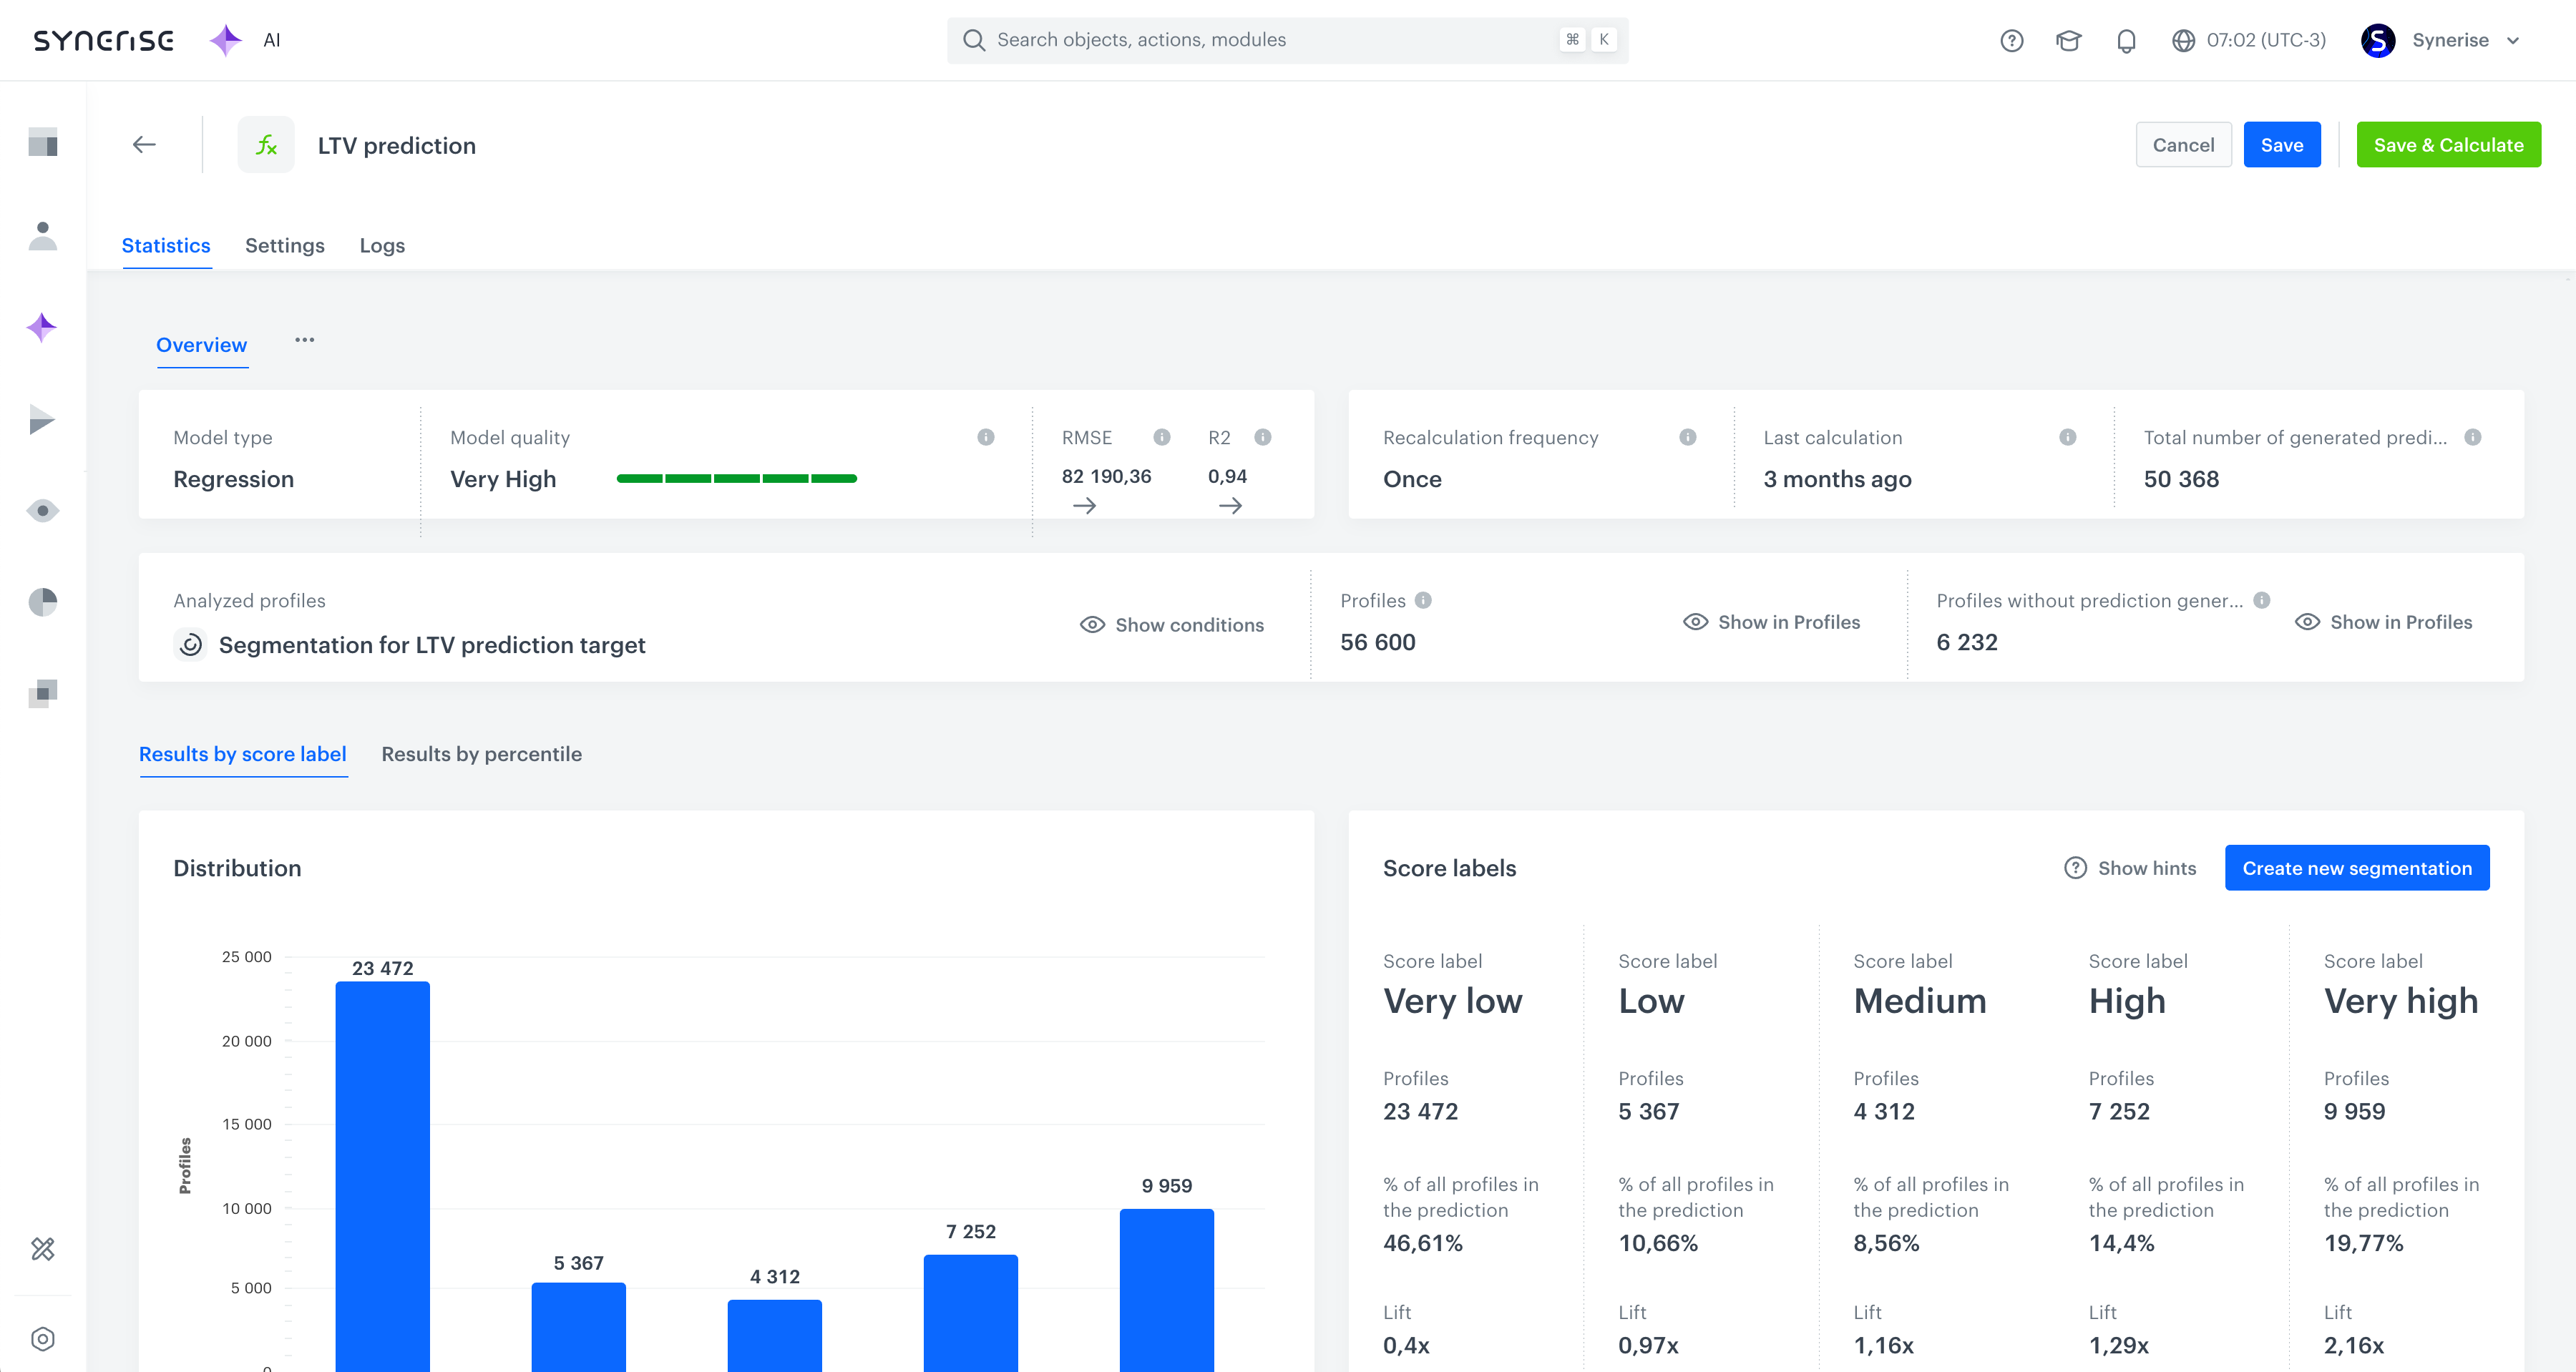Open the Results by percentile tab
Viewport: 2576px width, 1372px height.
(482, 754)
